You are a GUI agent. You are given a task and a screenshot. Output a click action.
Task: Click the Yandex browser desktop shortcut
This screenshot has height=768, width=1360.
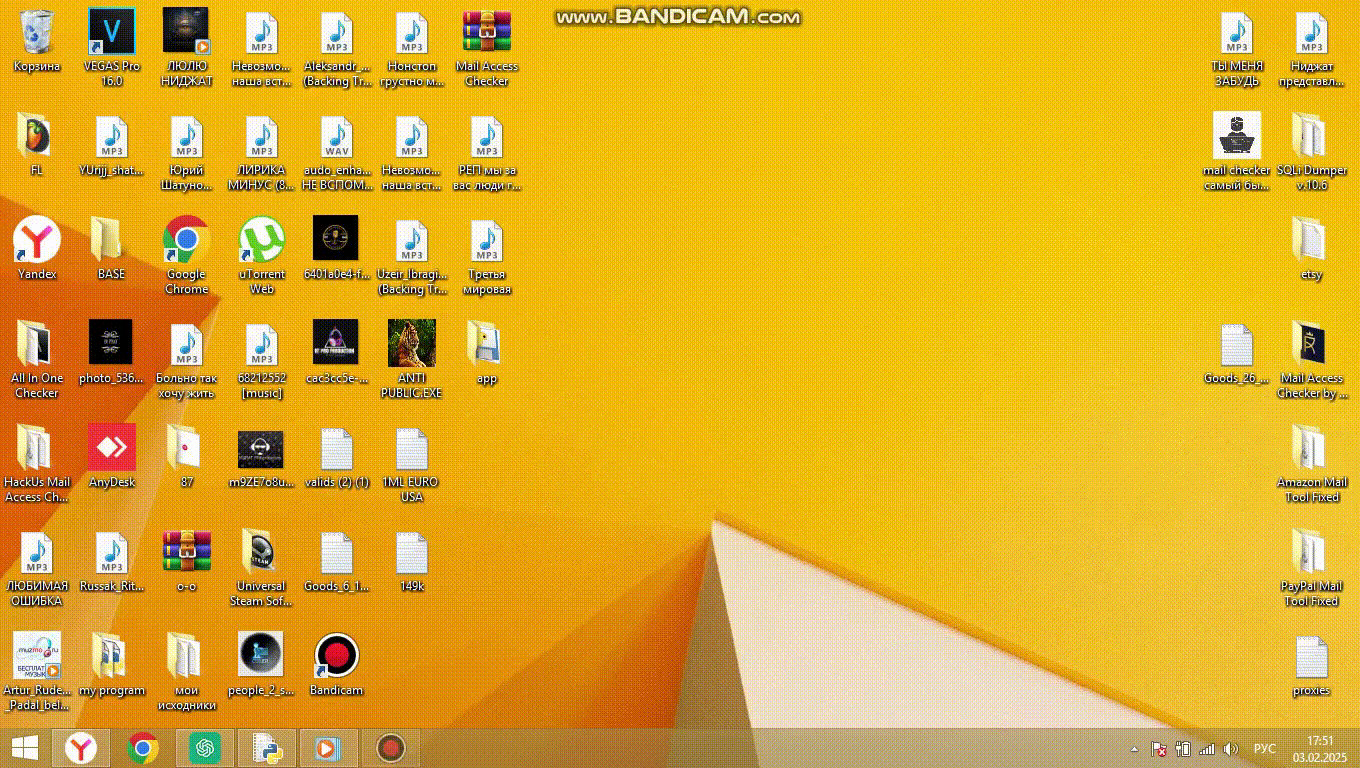click(x=37, y=242)
